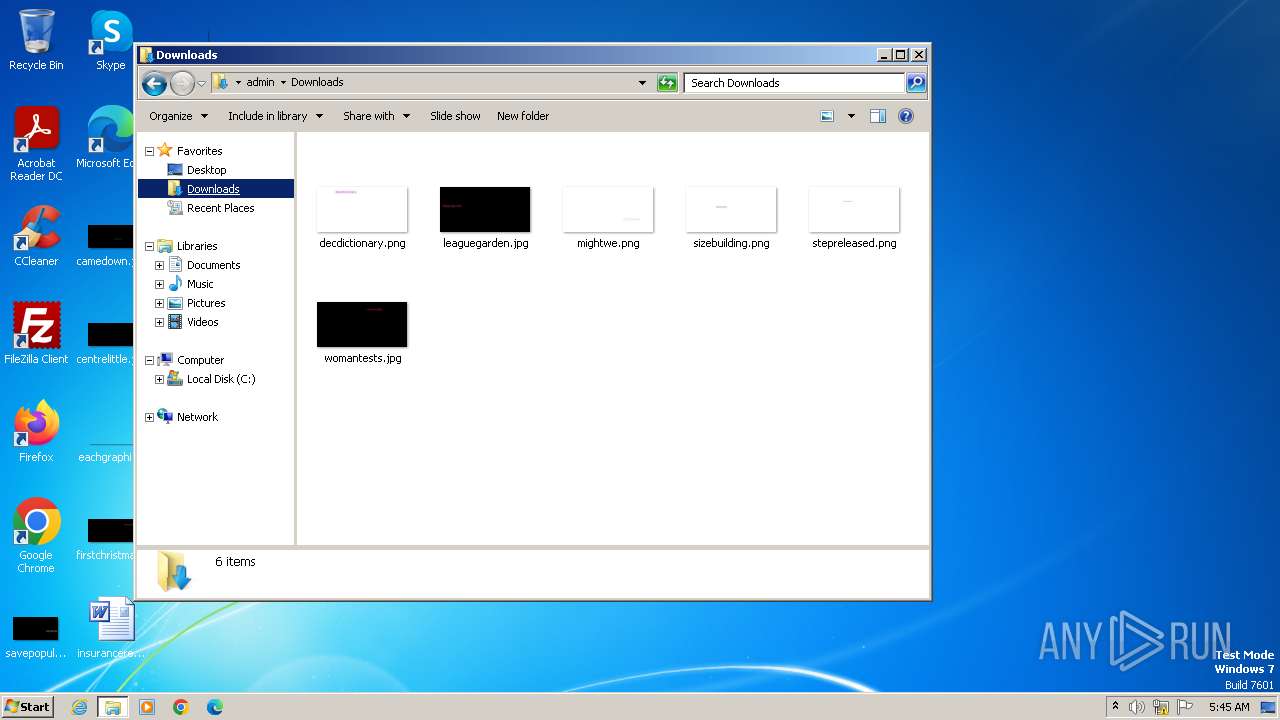Select Recycle Bin desktop icon
Image resolution: width=1280 pixels, height=720 pixels.
coord(36,40)
